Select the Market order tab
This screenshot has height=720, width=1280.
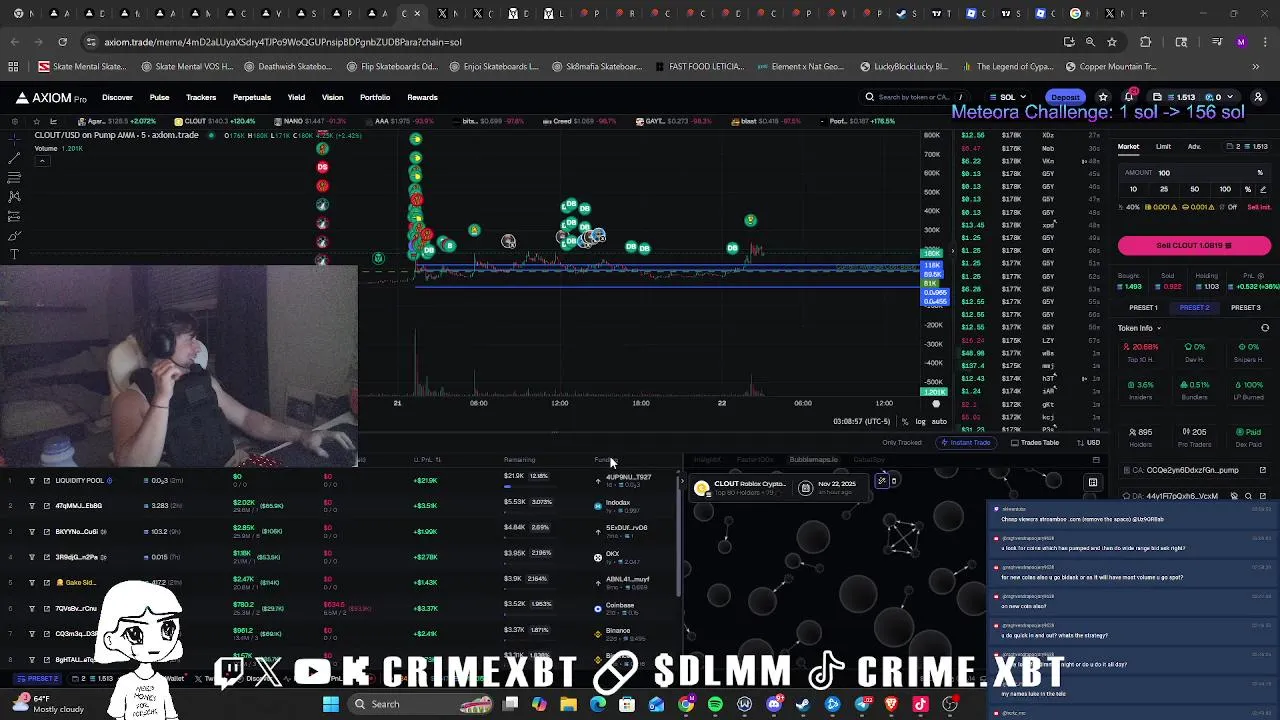click(1128, 147)
